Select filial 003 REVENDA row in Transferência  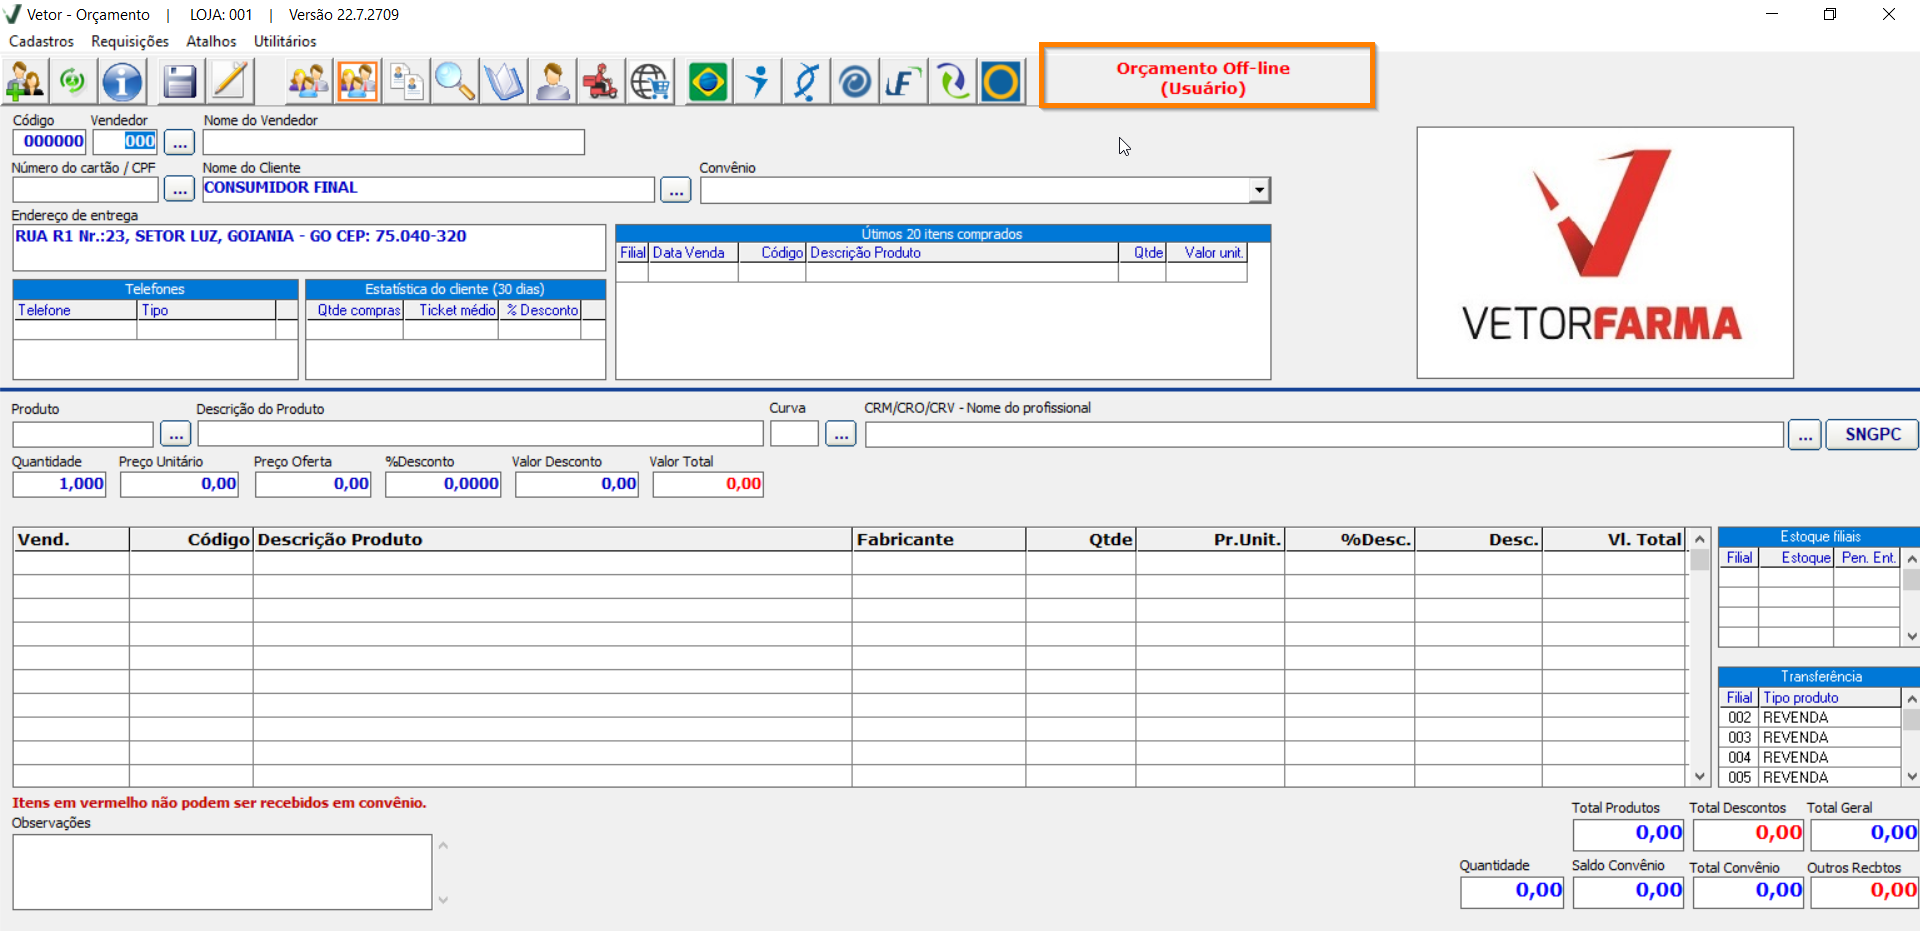1809,738
